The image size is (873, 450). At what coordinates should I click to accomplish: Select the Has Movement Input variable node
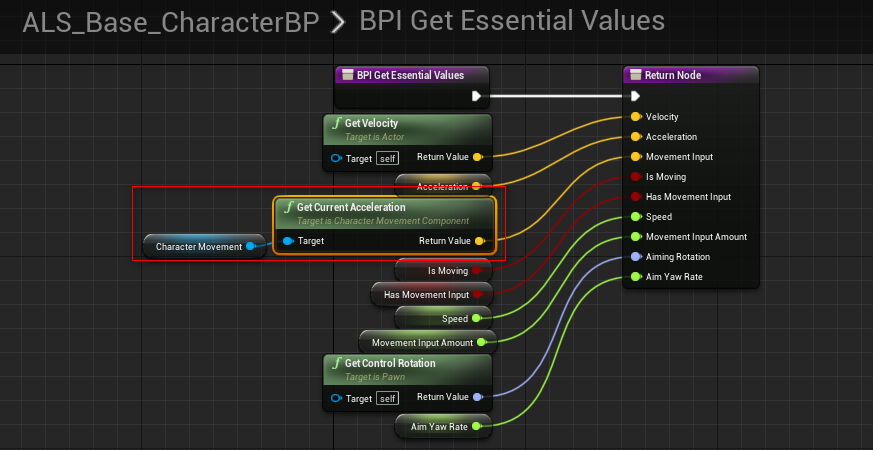426,295
